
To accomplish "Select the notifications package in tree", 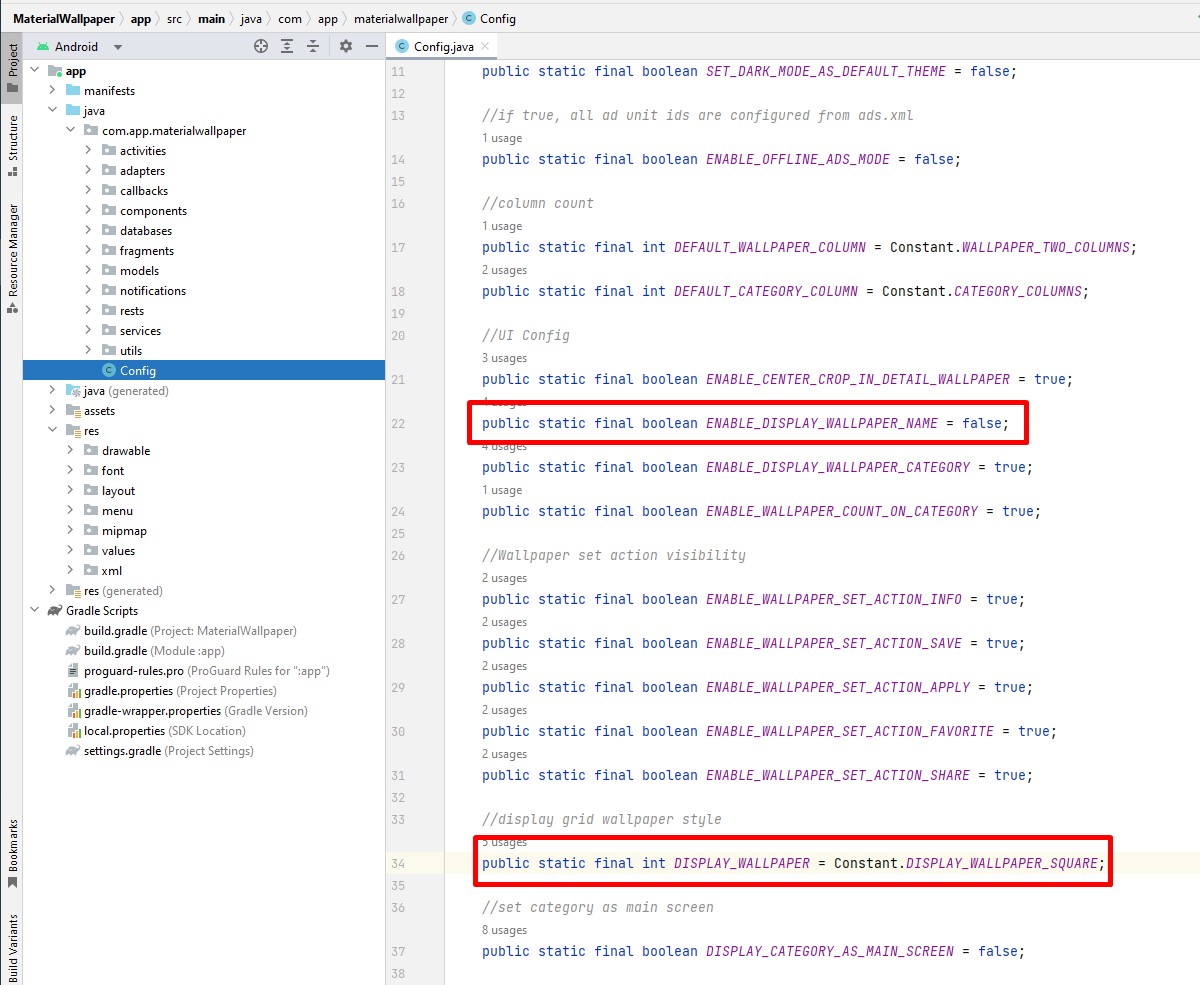I will [x=153, y=291].
